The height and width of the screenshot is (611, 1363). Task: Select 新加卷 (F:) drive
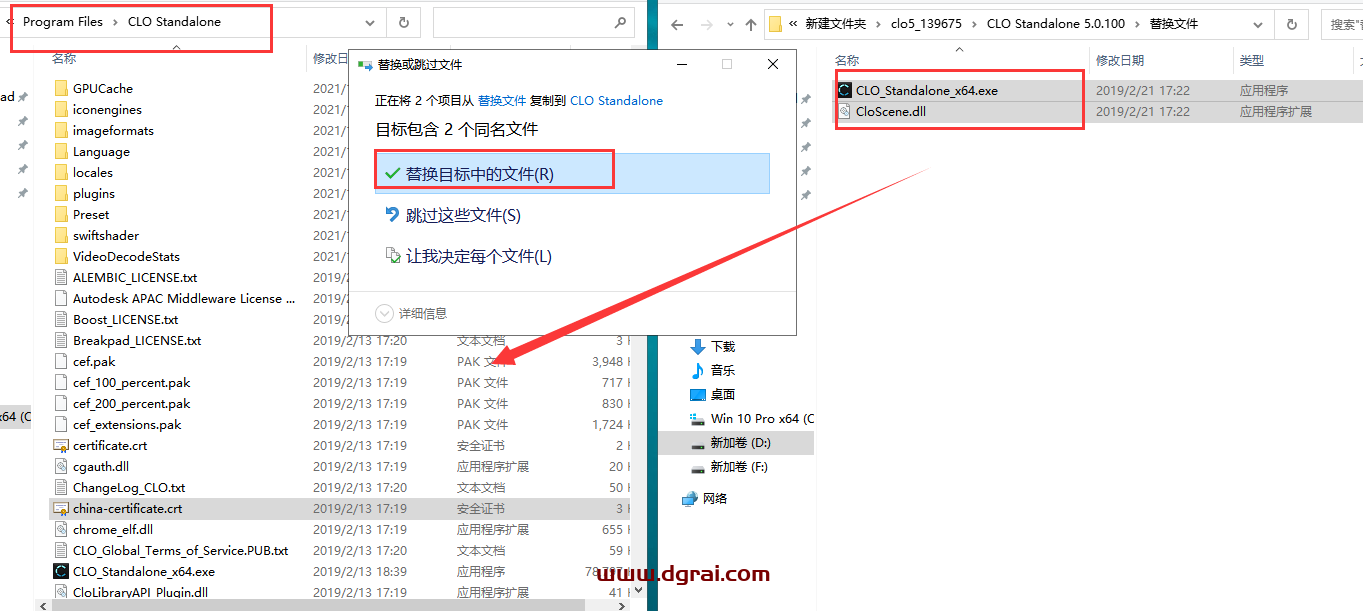739,466
